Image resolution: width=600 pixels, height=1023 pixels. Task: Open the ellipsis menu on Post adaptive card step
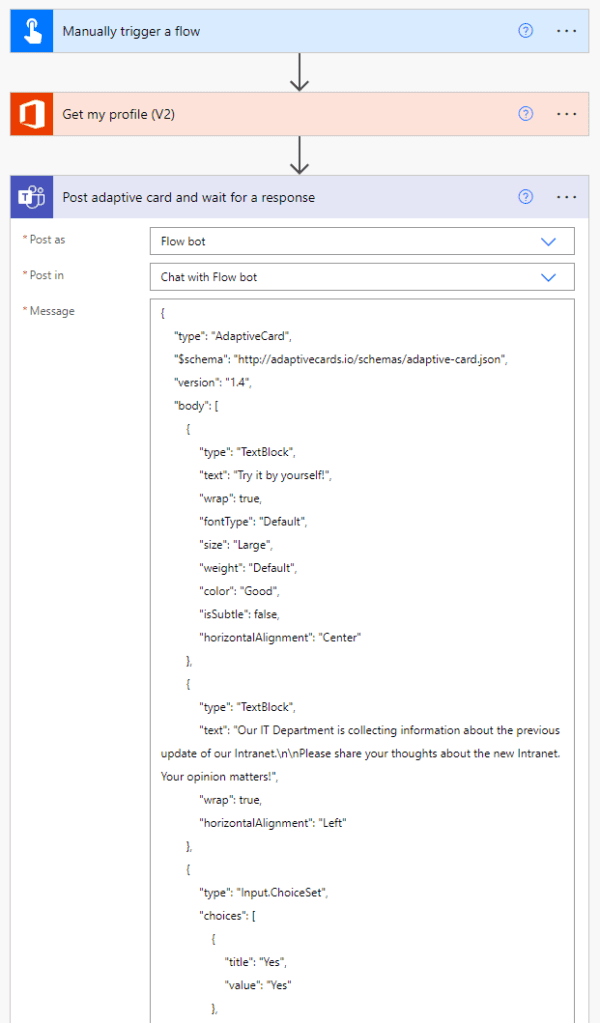[x=567, y=197]
